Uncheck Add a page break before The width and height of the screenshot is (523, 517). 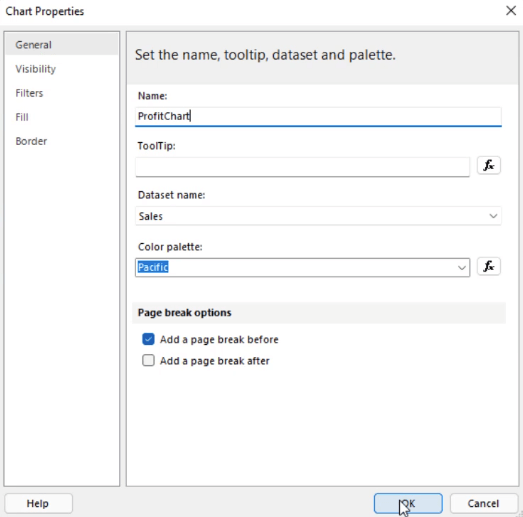click(x=148, y=339)
